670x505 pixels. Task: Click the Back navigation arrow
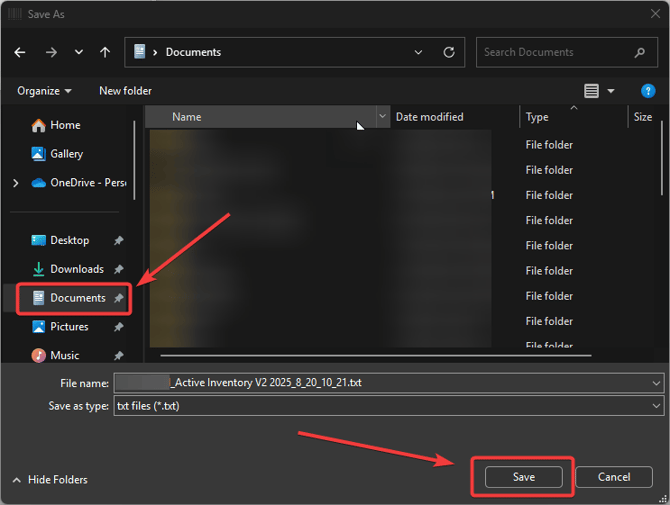coord(20,52)
